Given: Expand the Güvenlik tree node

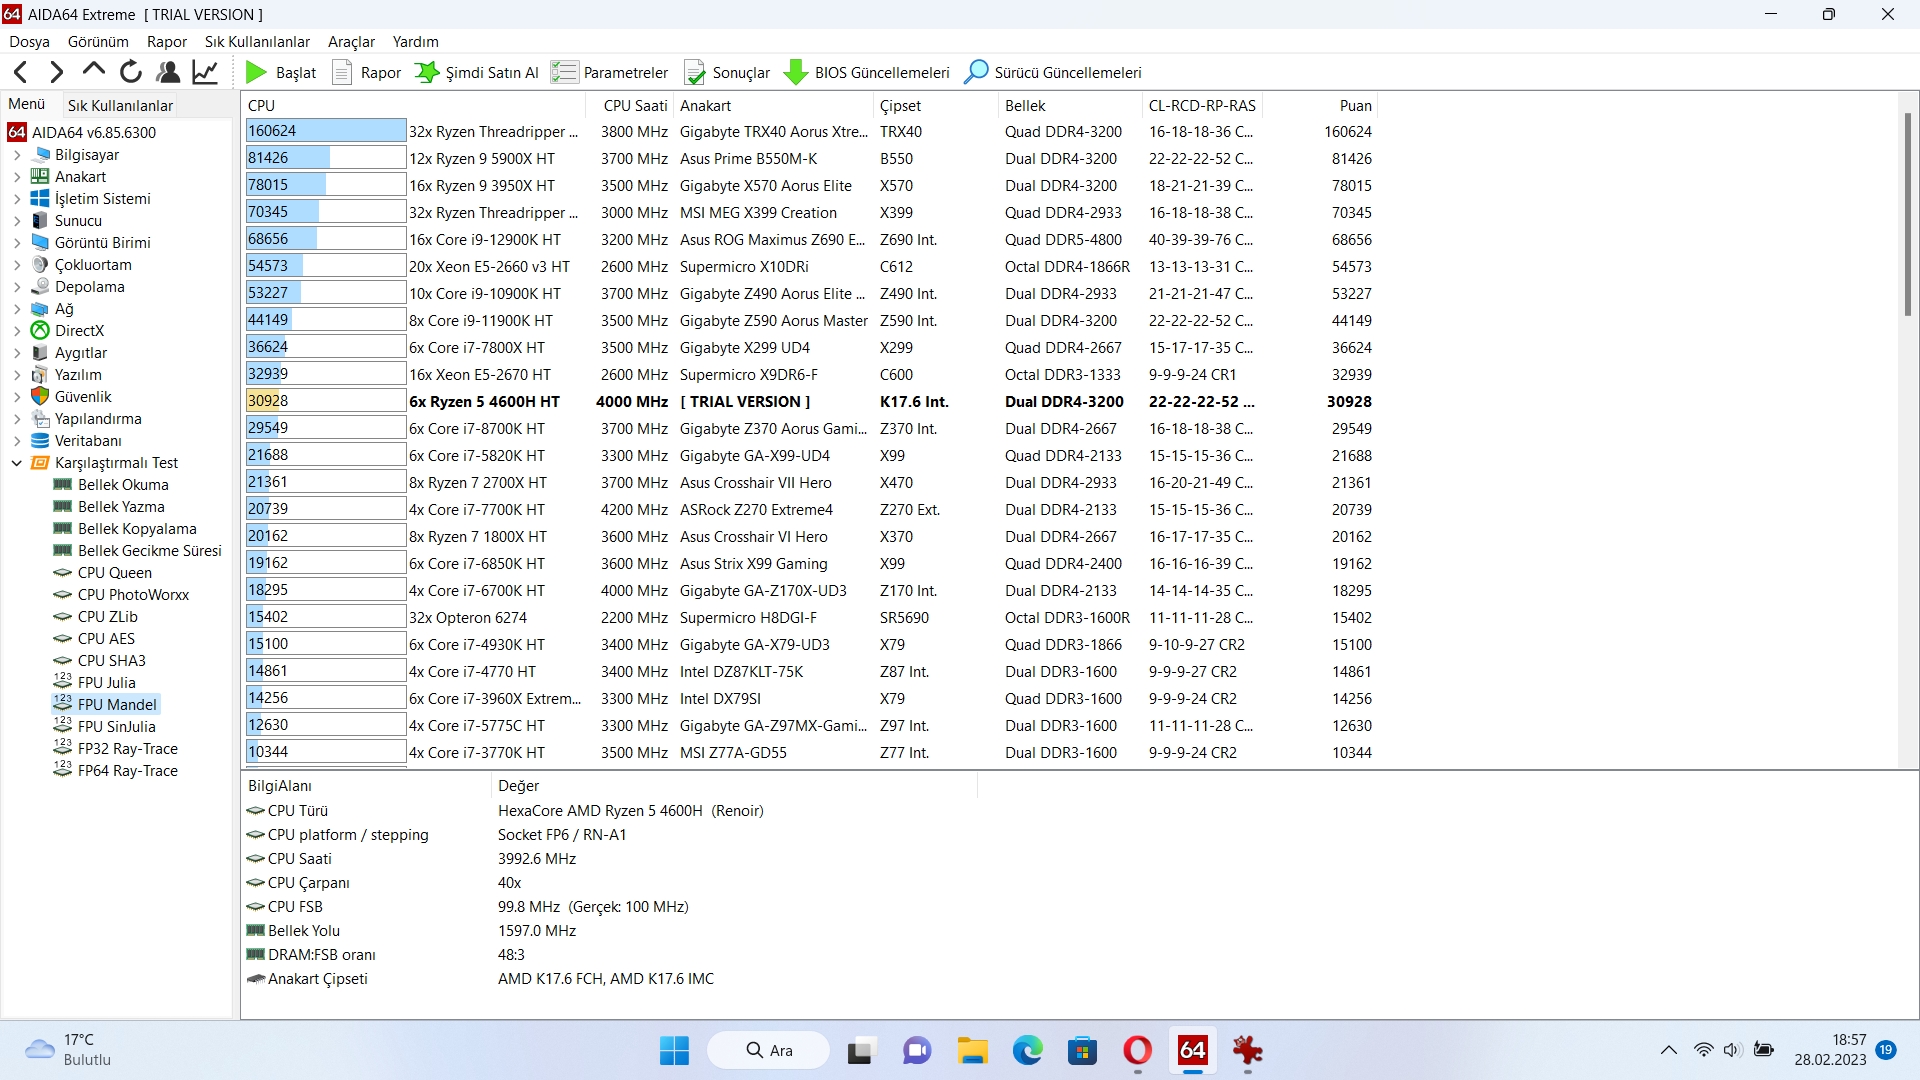Looking at the screenshot, I should (17, 397).
